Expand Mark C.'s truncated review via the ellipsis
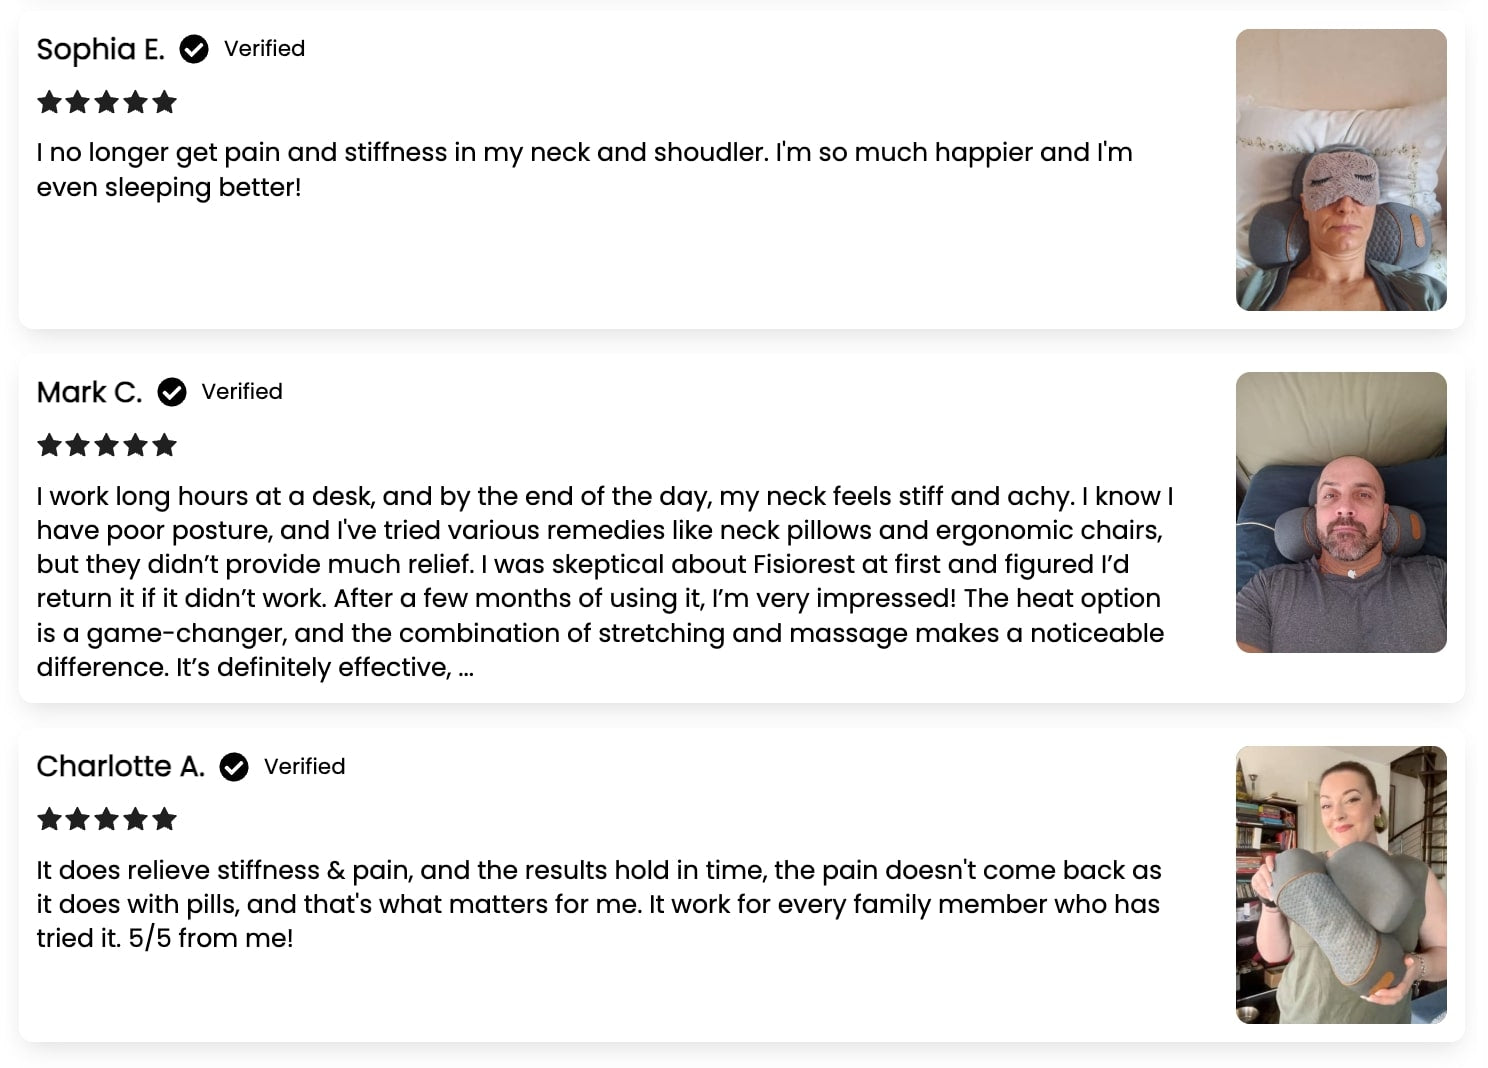The height and width of the screenshot is (1068, 1488). pyautogui.click(x=465, y=668)
